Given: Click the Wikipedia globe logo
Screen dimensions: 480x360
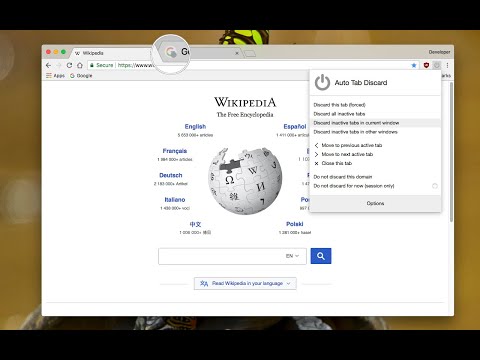Looking at the screenshot, I should point(245,181).
